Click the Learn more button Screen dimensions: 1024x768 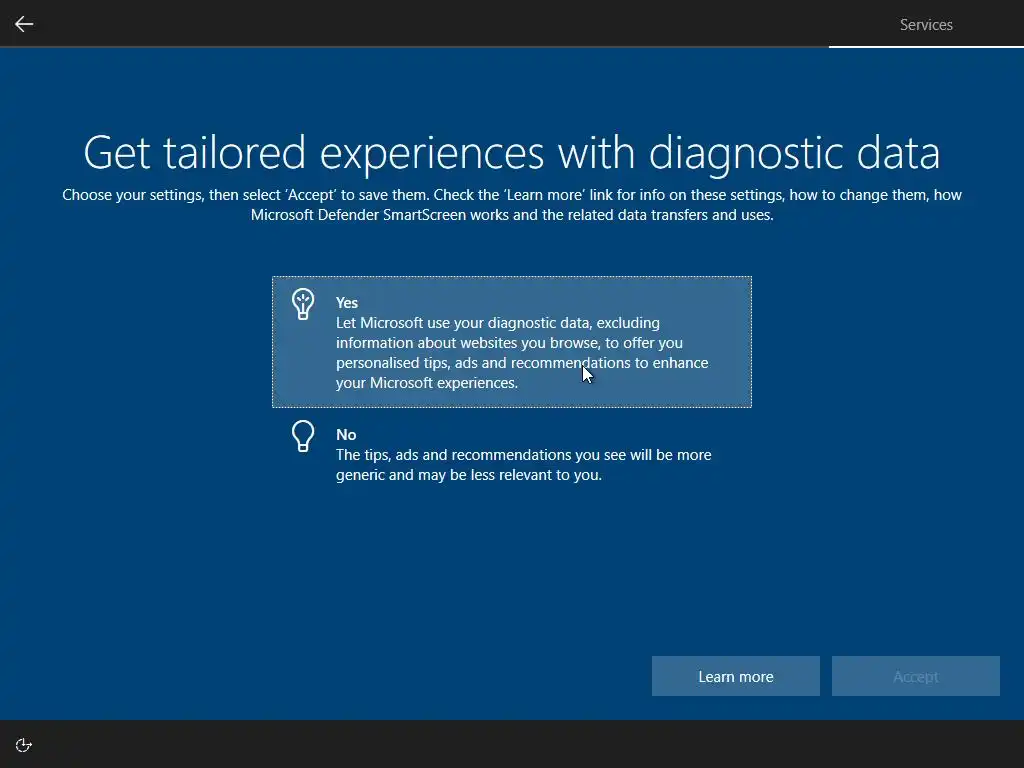tap(735, 676)
